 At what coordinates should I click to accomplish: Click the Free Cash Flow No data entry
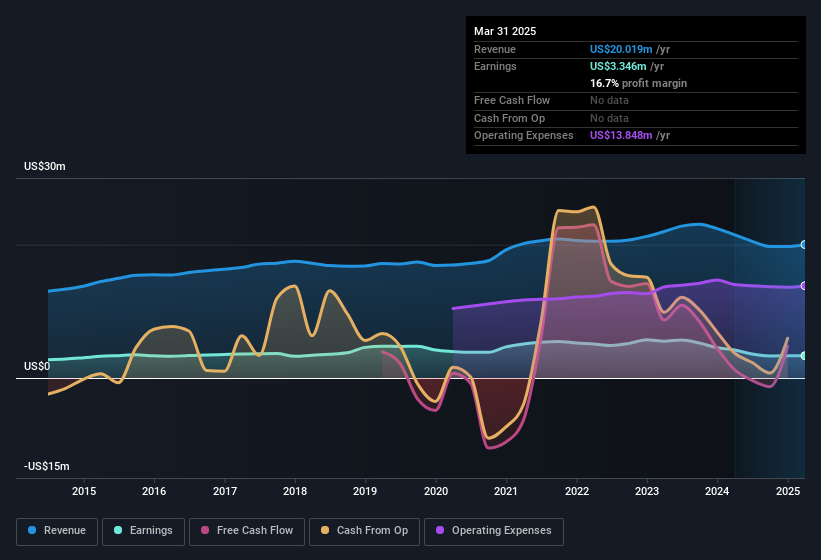click(609, 100)
